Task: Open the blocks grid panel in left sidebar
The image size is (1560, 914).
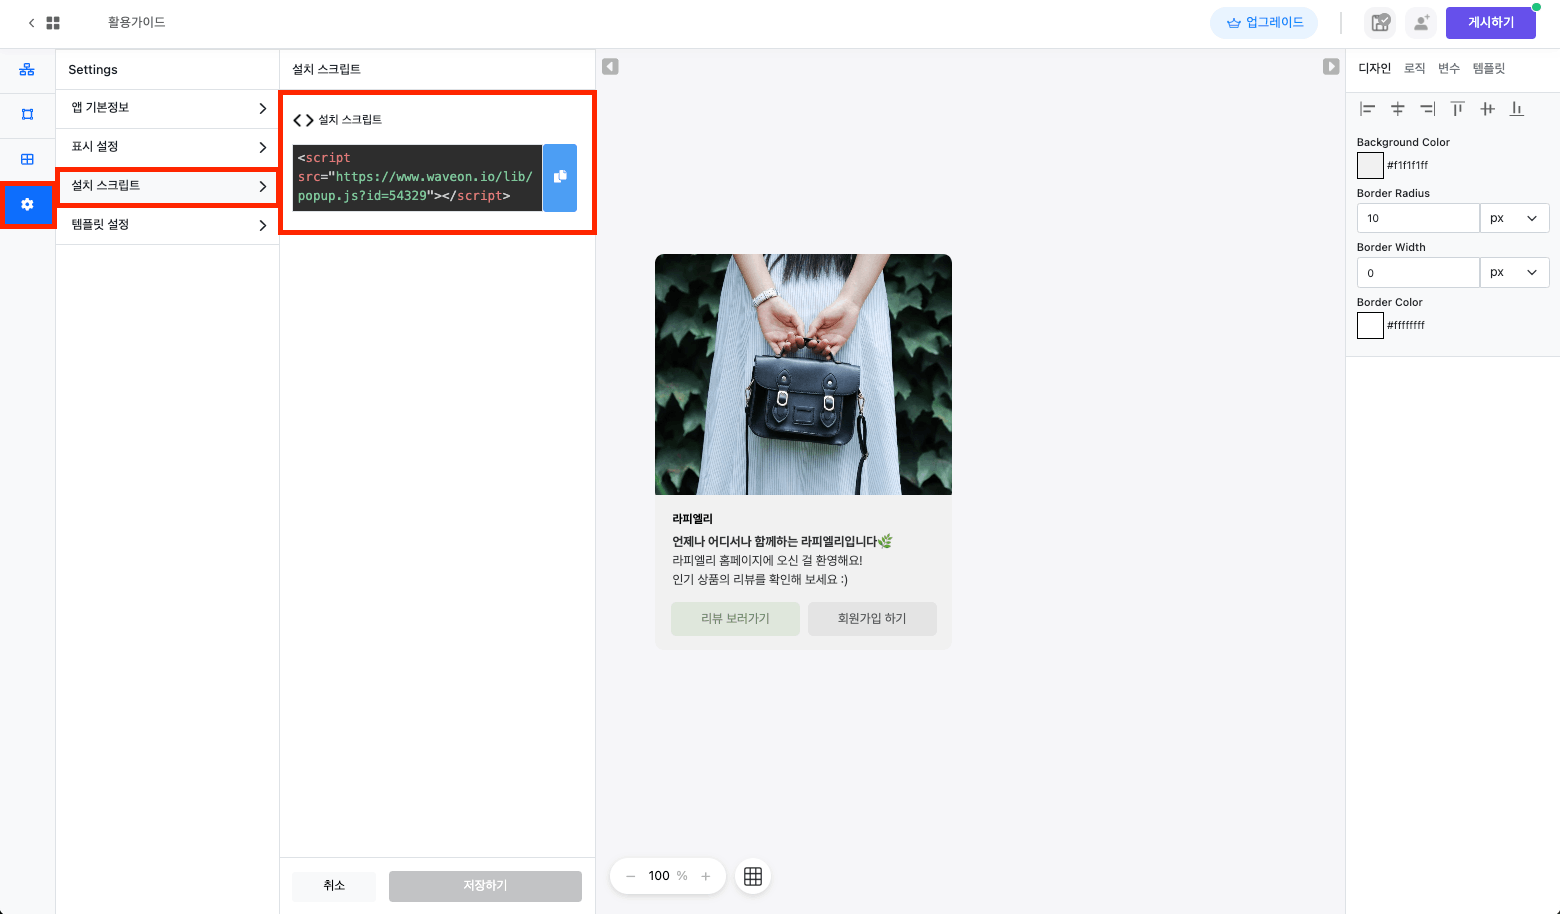Action: [27, 159]
